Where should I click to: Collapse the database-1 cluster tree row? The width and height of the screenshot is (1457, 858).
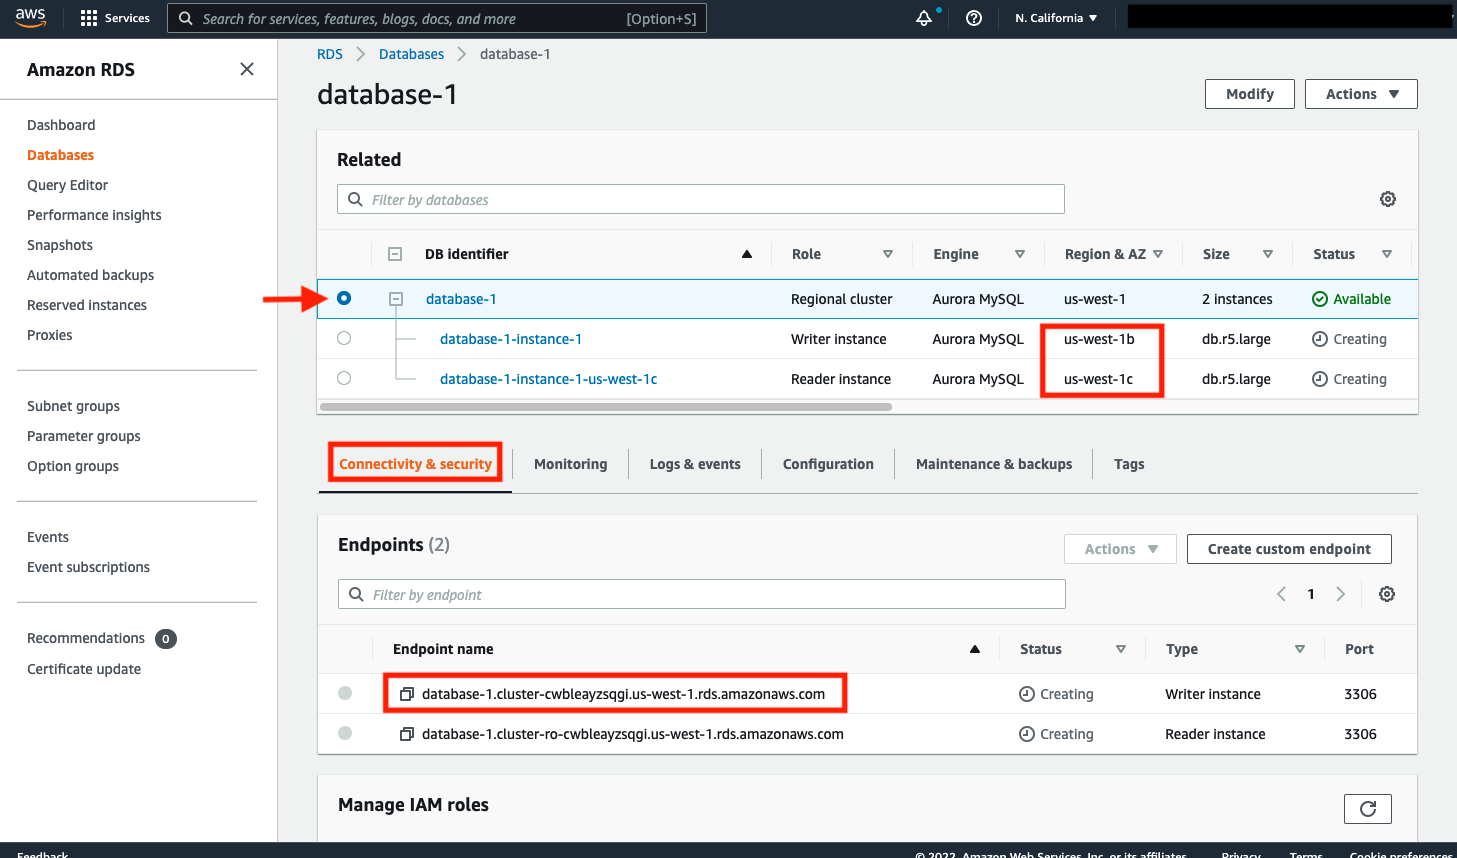tap(396, 299)
